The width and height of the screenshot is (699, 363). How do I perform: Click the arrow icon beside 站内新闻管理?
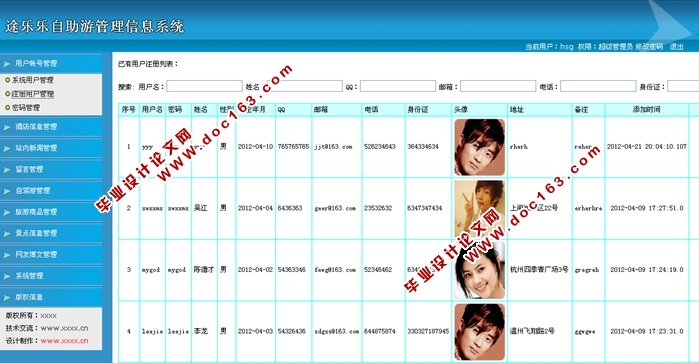(x=7, y=148)
